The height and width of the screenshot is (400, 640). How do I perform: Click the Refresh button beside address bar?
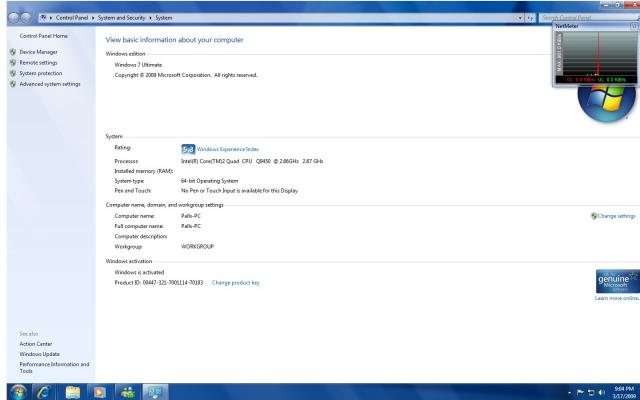(530, 18)
